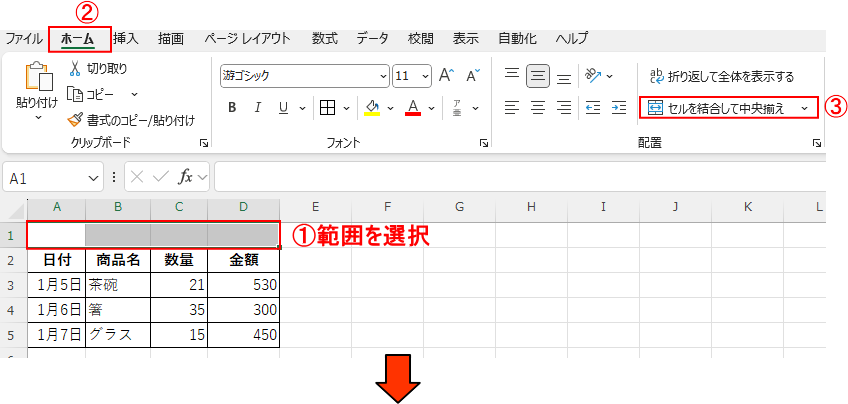Click the phonetic guide (furigana) icon
Viewport: 848px width, 404px height.
coord(456,108)
